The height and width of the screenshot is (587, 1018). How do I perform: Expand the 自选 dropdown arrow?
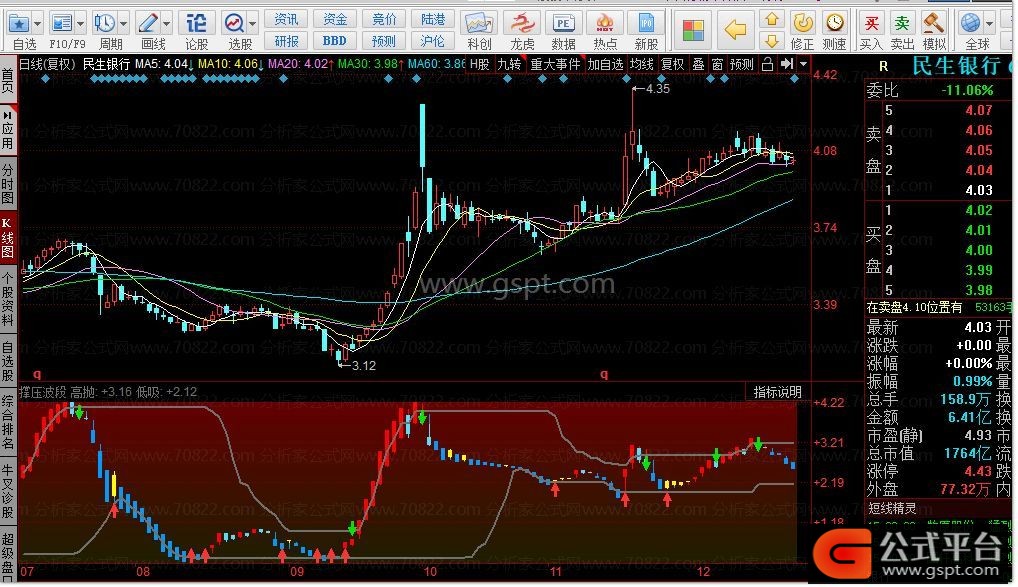coord(38,25)
